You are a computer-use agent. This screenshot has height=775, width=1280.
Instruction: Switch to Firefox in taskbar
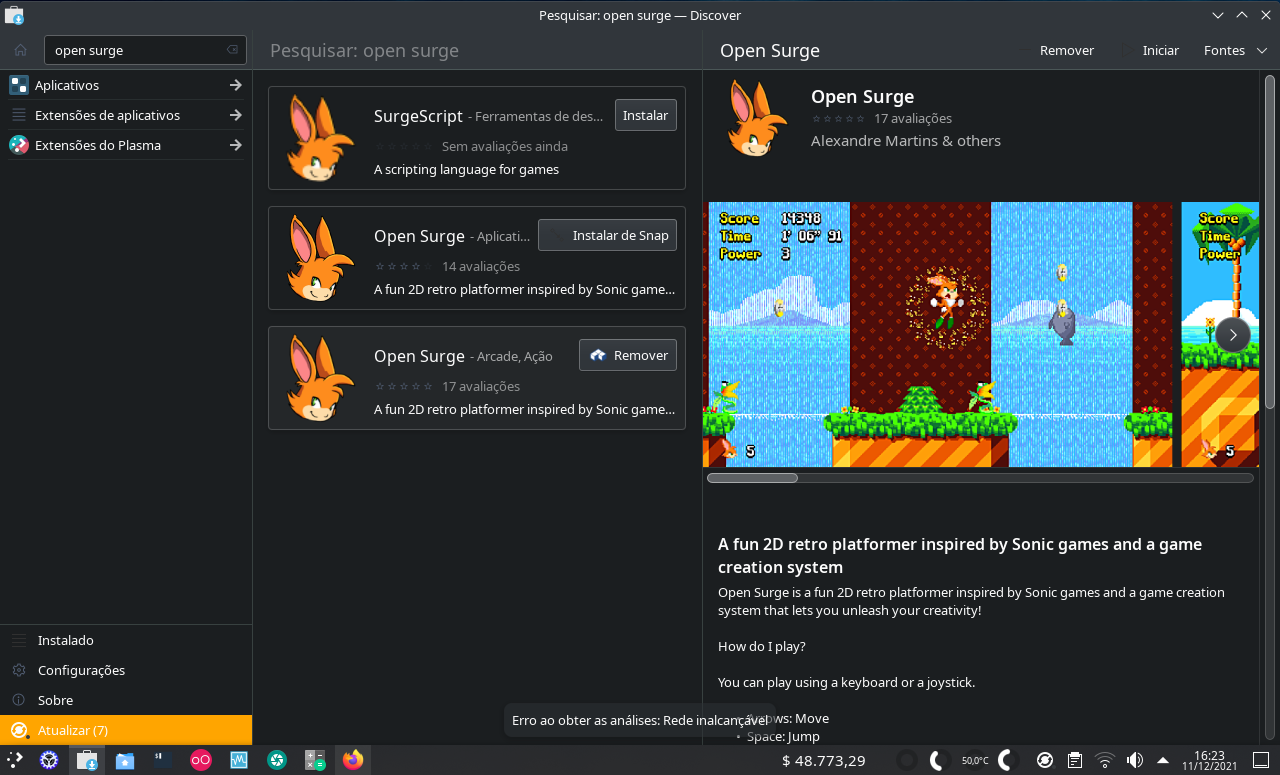(352, 760)
